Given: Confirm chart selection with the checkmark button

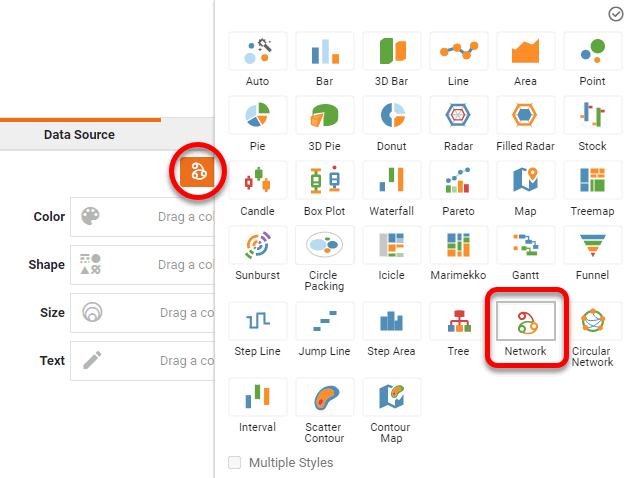Looking at the screenshot, I should pos(616,13).
